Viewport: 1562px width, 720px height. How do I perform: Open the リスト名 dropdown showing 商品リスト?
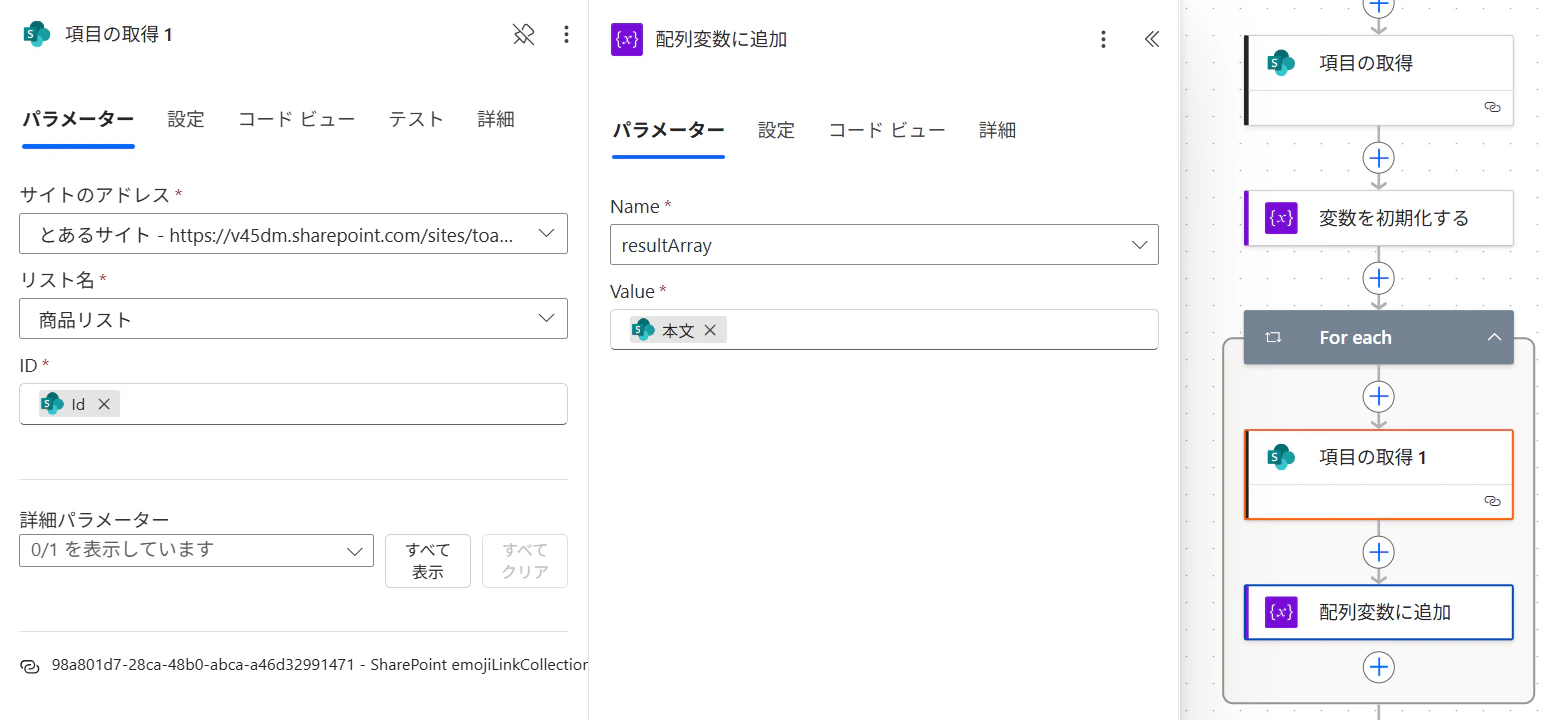point(293,319)
